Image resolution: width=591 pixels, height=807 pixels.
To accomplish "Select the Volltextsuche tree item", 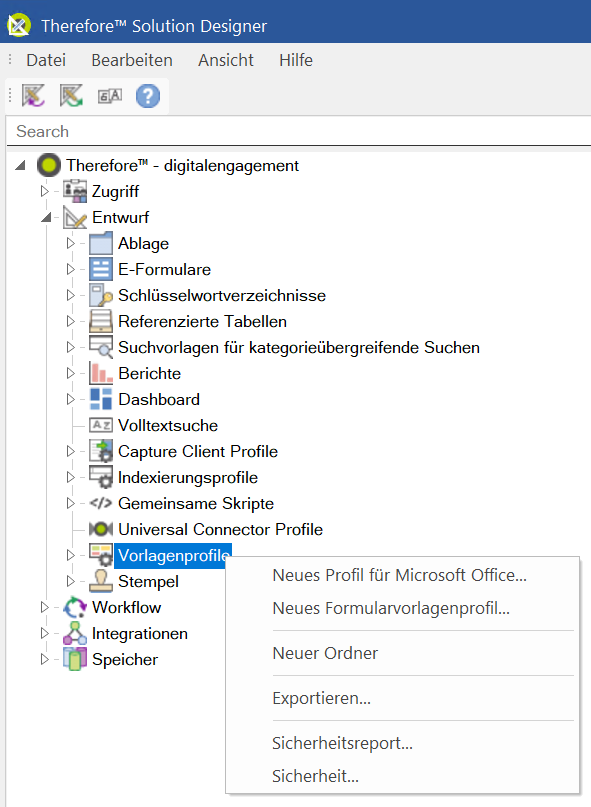I will (168, 425).
